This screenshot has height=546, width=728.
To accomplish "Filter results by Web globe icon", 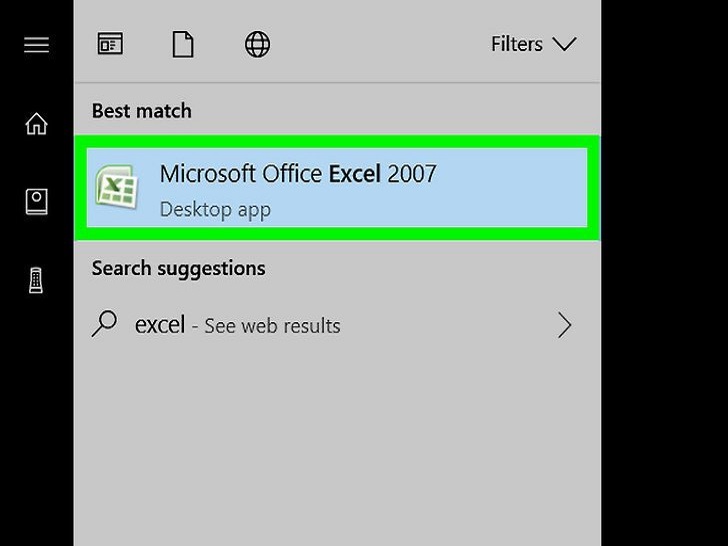I will [257, 45].
